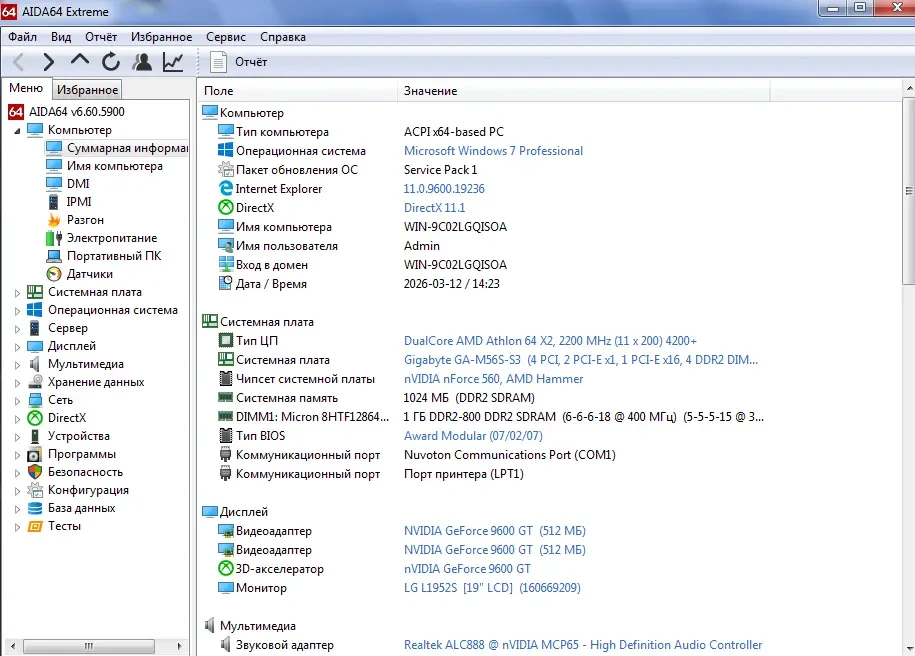The width and height of the screenshot is (915, 656).
Task: Click the Up level arrow icon
Action: click(80, 62)
